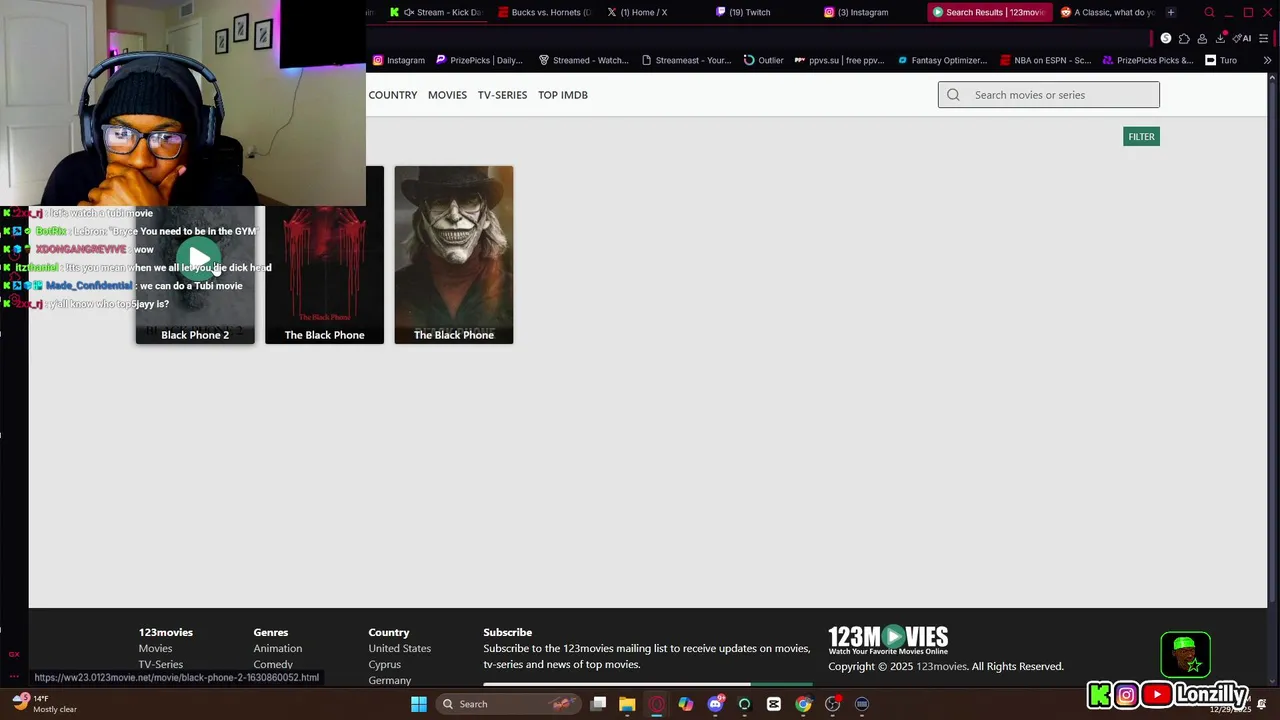Add a new browser tab
Screen dimensions: 1280x720
1171,12
